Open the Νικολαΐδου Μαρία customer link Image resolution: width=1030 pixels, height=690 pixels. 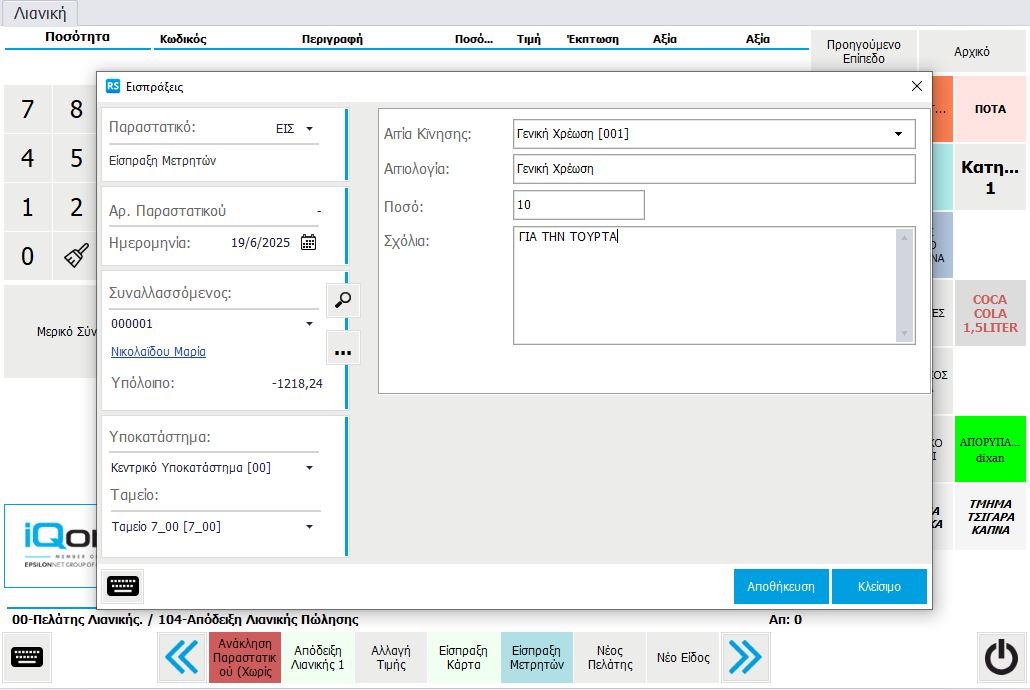click(158, 352)
